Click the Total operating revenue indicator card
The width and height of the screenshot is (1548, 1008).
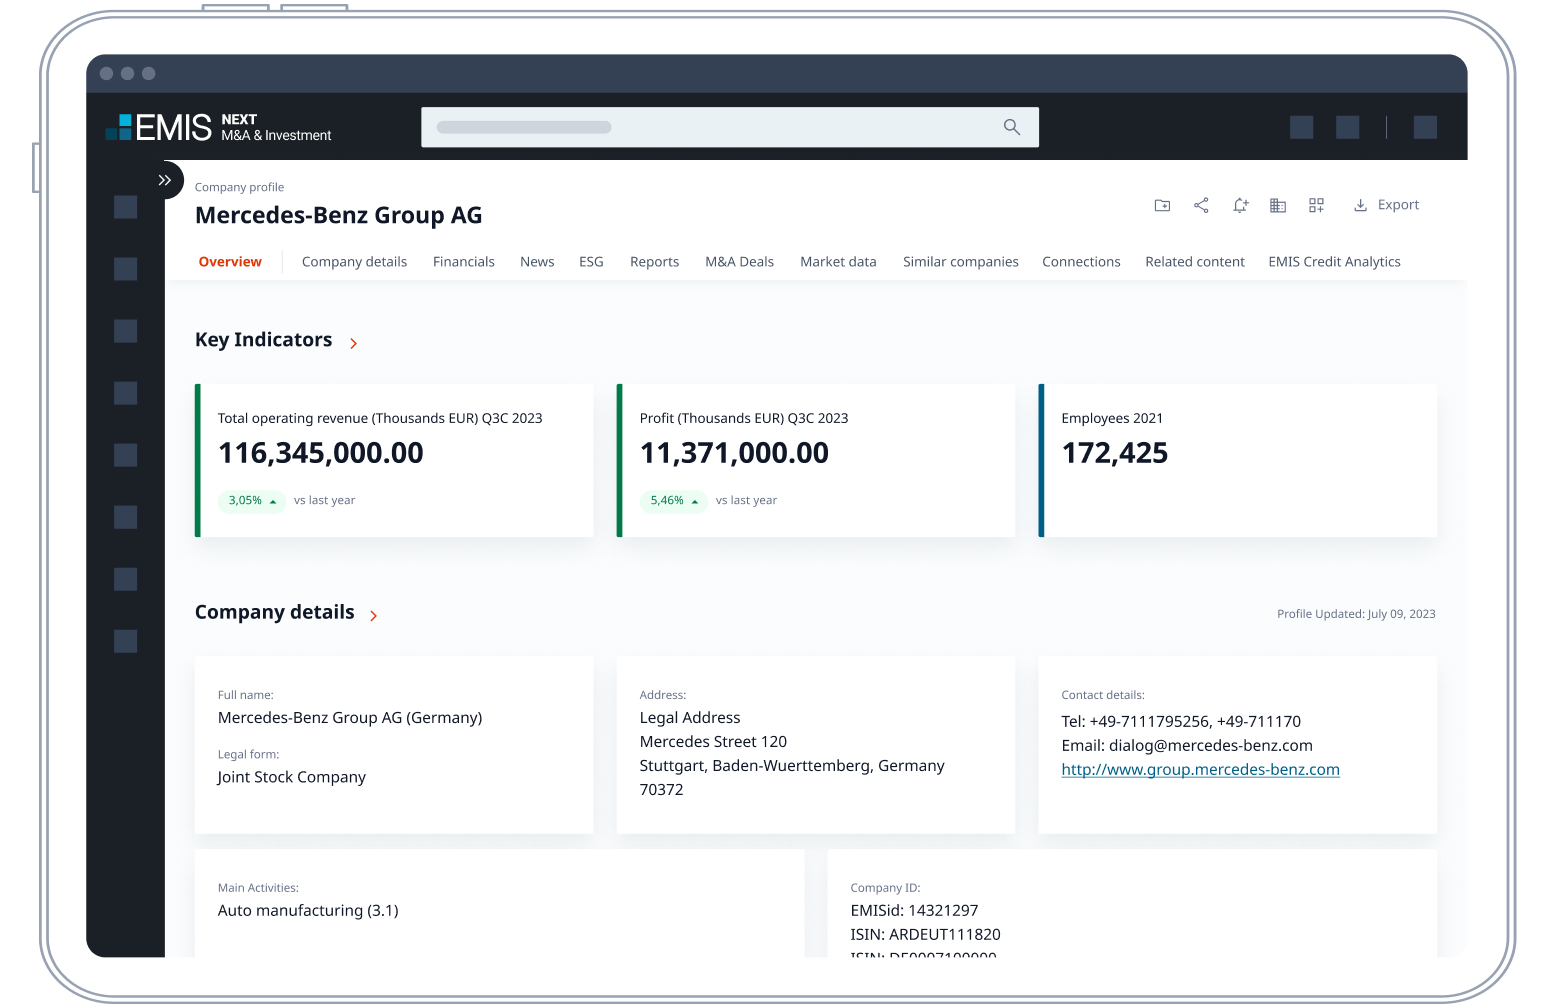click(395, 460)
